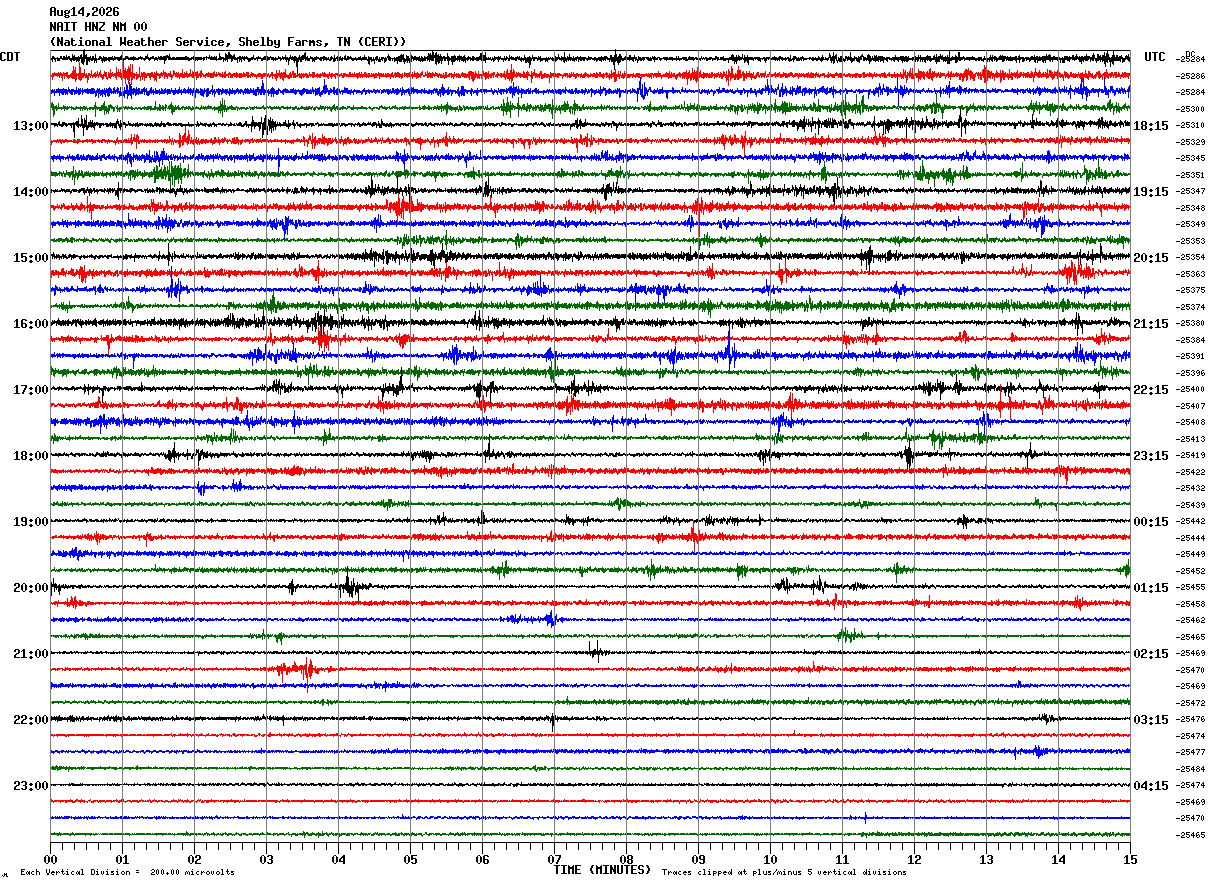Image resolution: width=1210 pixels, height=886 pixels.
Task: Click the DC offset value -25363
Action: (1190, 274)
